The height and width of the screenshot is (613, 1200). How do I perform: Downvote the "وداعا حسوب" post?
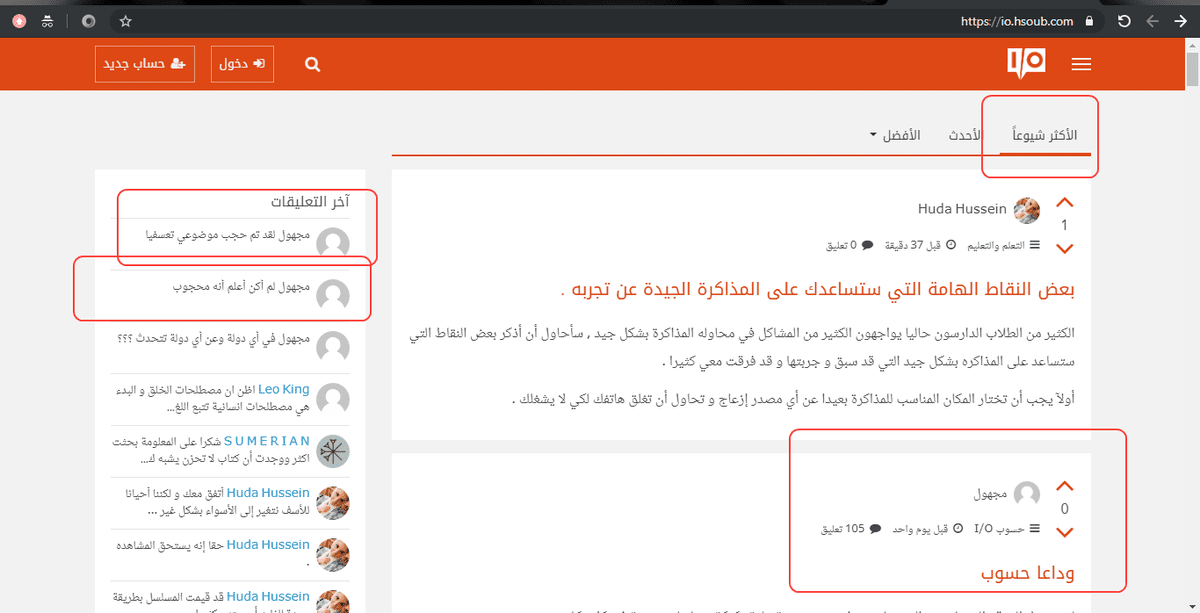coord(1064,531)
